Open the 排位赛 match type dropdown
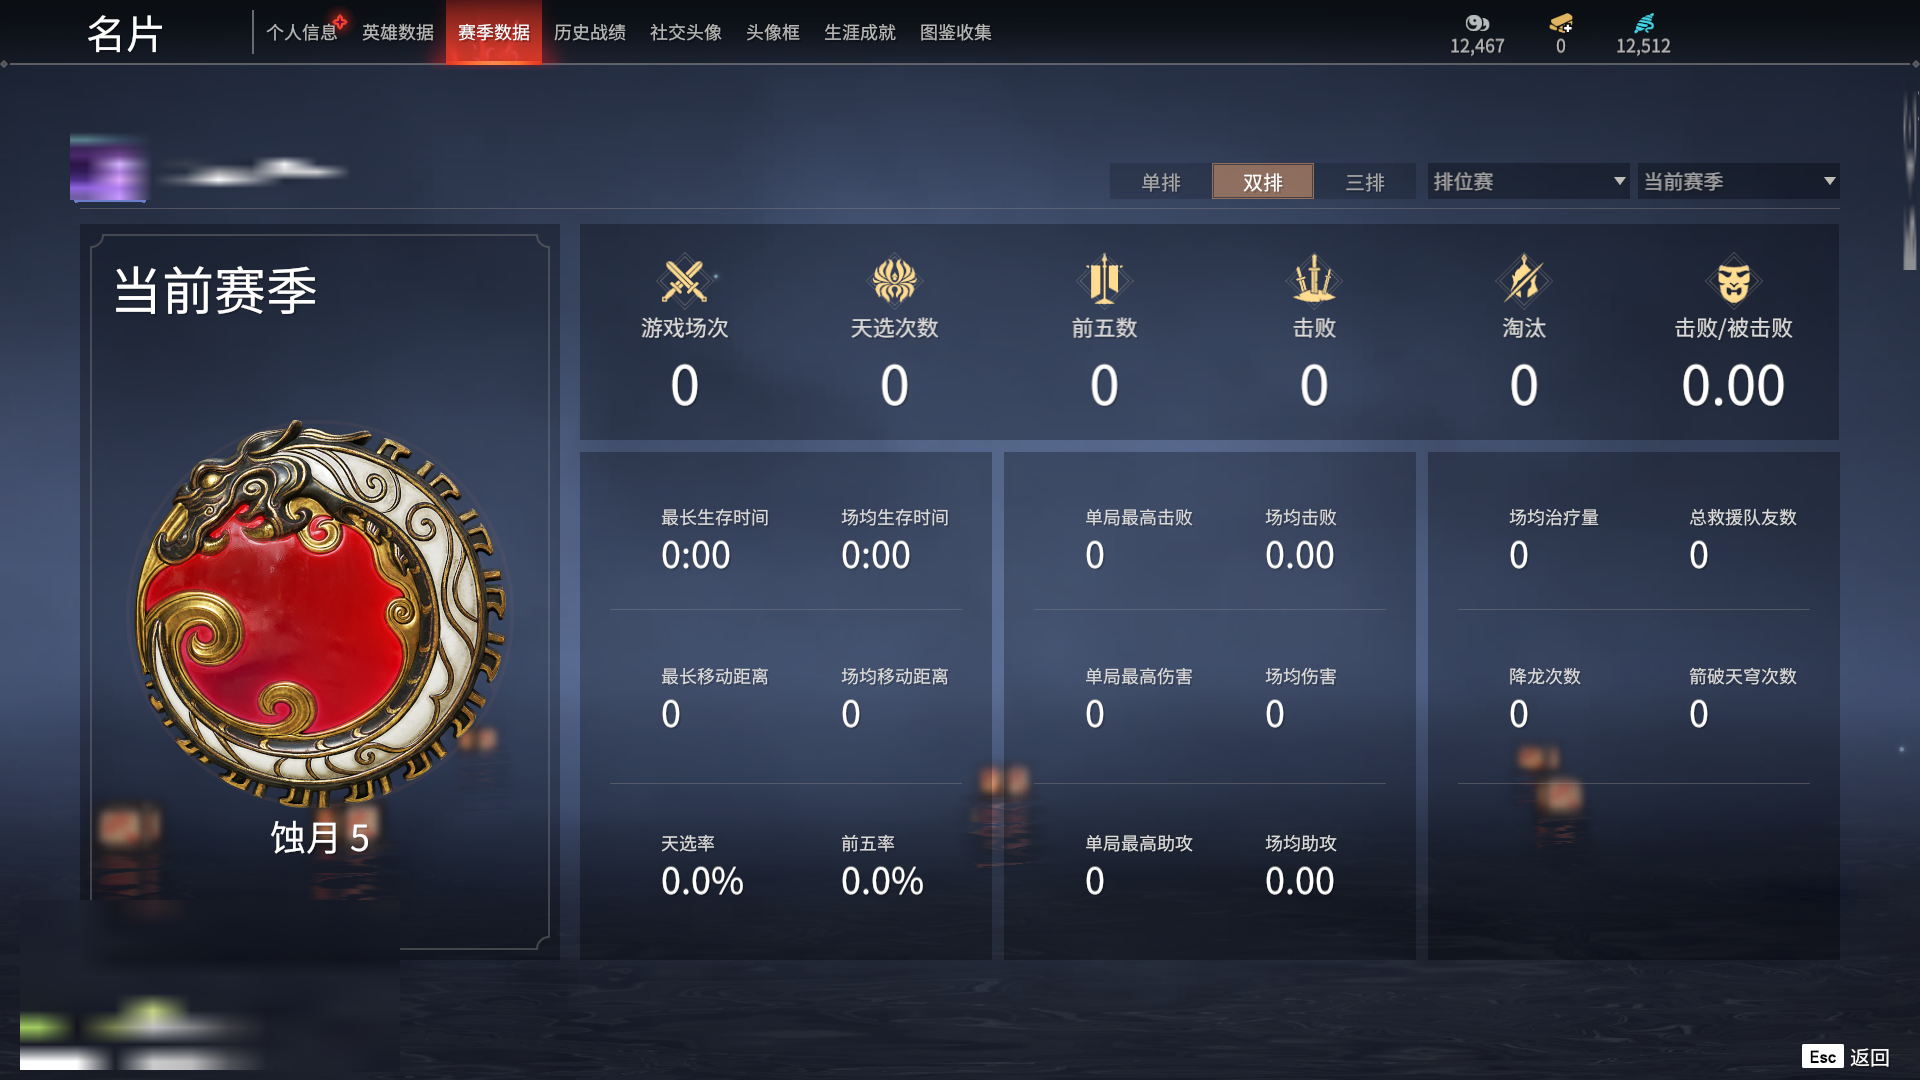The height and width of the screenshot is (1080, 1920). tap(1529, 181)
